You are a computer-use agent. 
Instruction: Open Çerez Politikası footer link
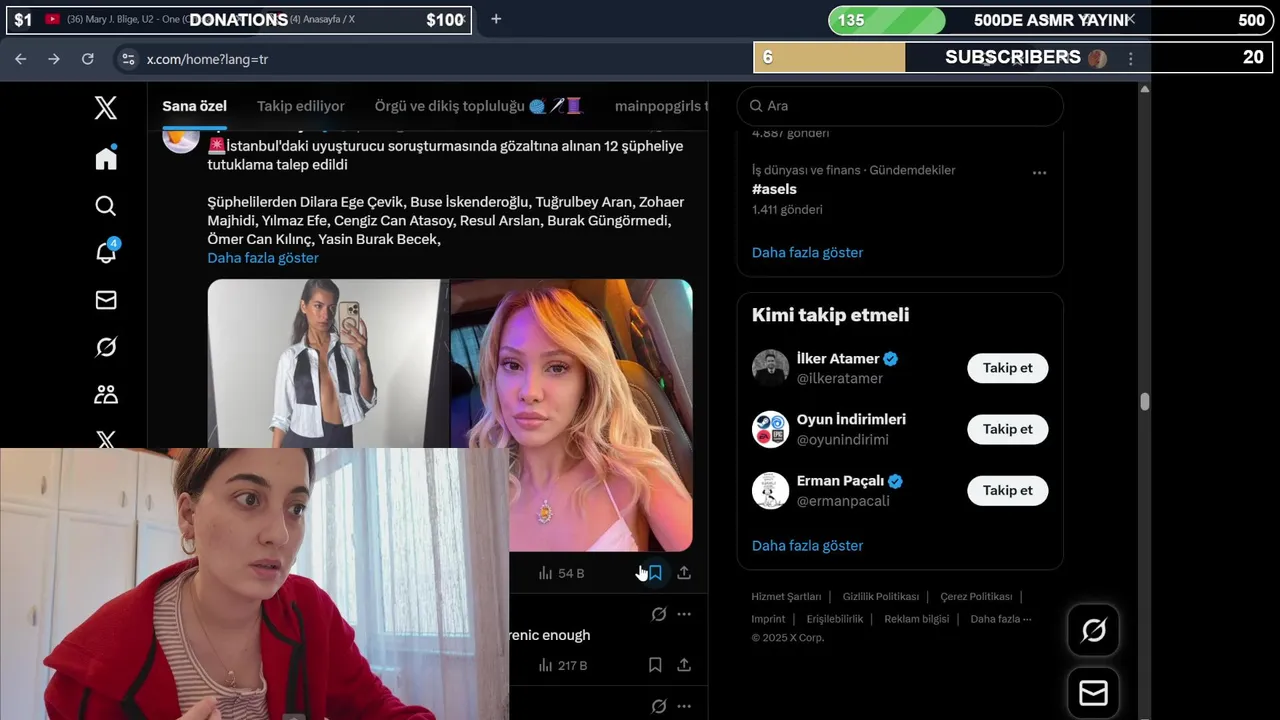pyautogui.click(x=976, y=596)
